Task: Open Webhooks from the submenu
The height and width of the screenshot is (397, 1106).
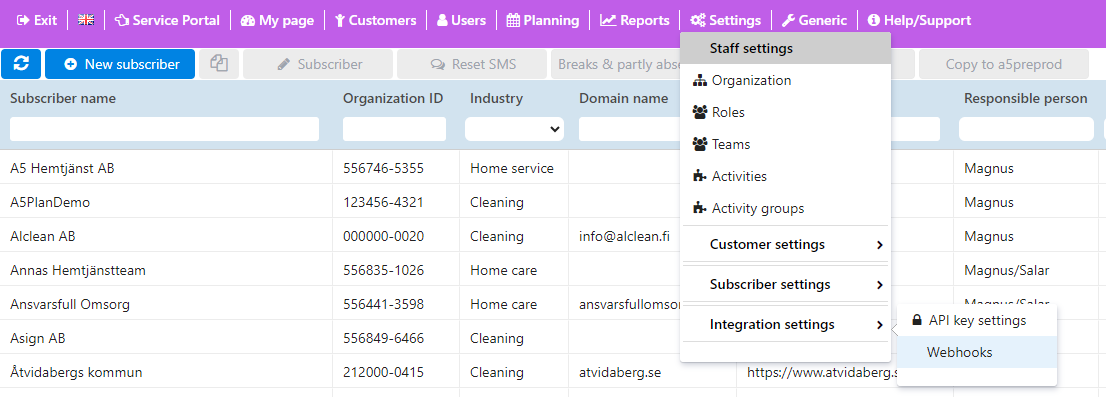Action: (977, 352)
